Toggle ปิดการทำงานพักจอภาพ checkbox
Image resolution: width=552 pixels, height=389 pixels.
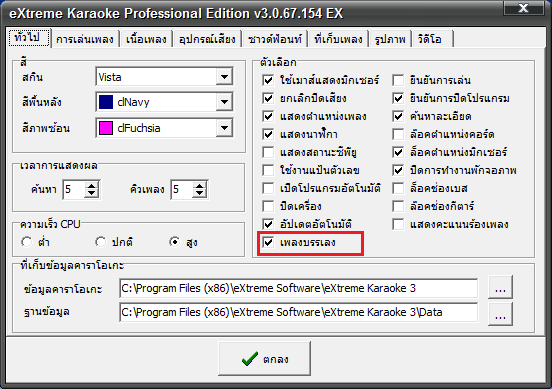pyautogui.click(x=398, y=170)
